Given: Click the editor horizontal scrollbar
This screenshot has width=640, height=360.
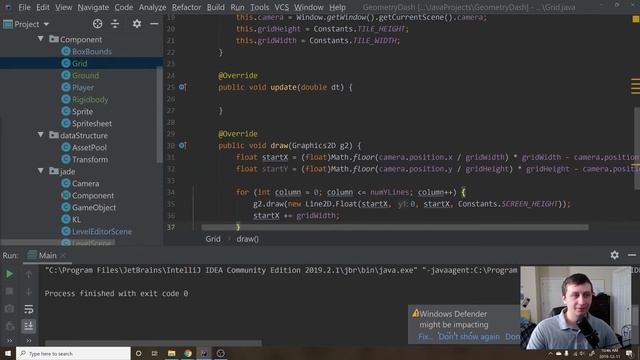Looking at the screenshot, I should [x=395, y=227].
